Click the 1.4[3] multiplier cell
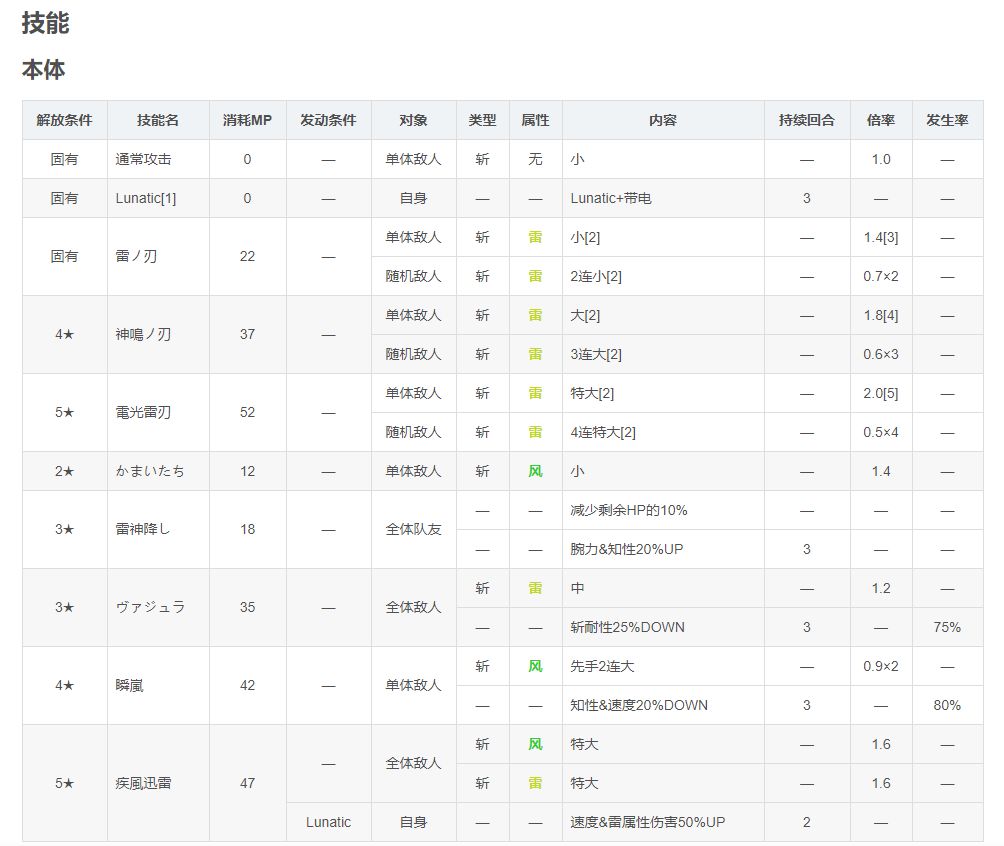 point(881,238)
